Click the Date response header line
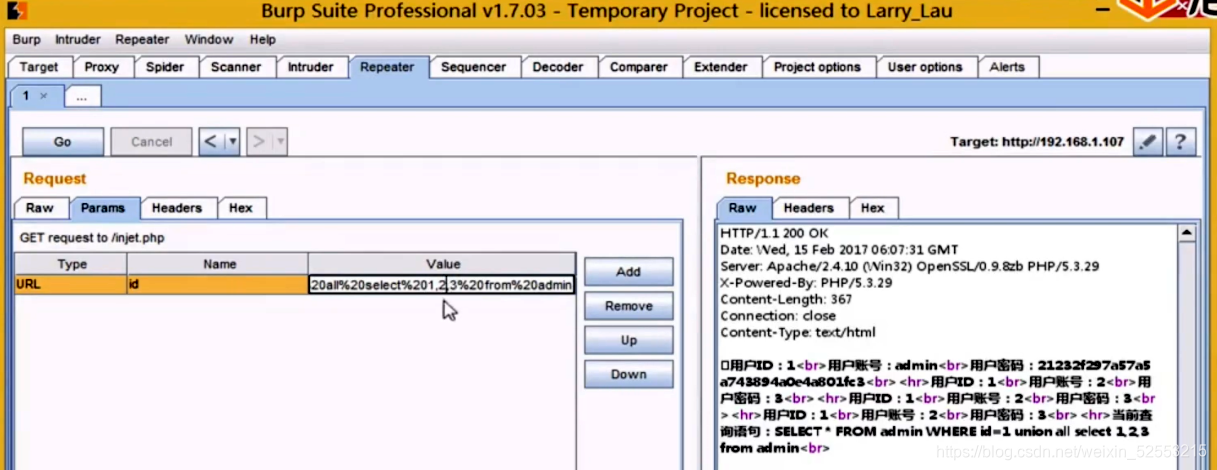The width and height of the screenshot is (1217, 470). [839, 250]
